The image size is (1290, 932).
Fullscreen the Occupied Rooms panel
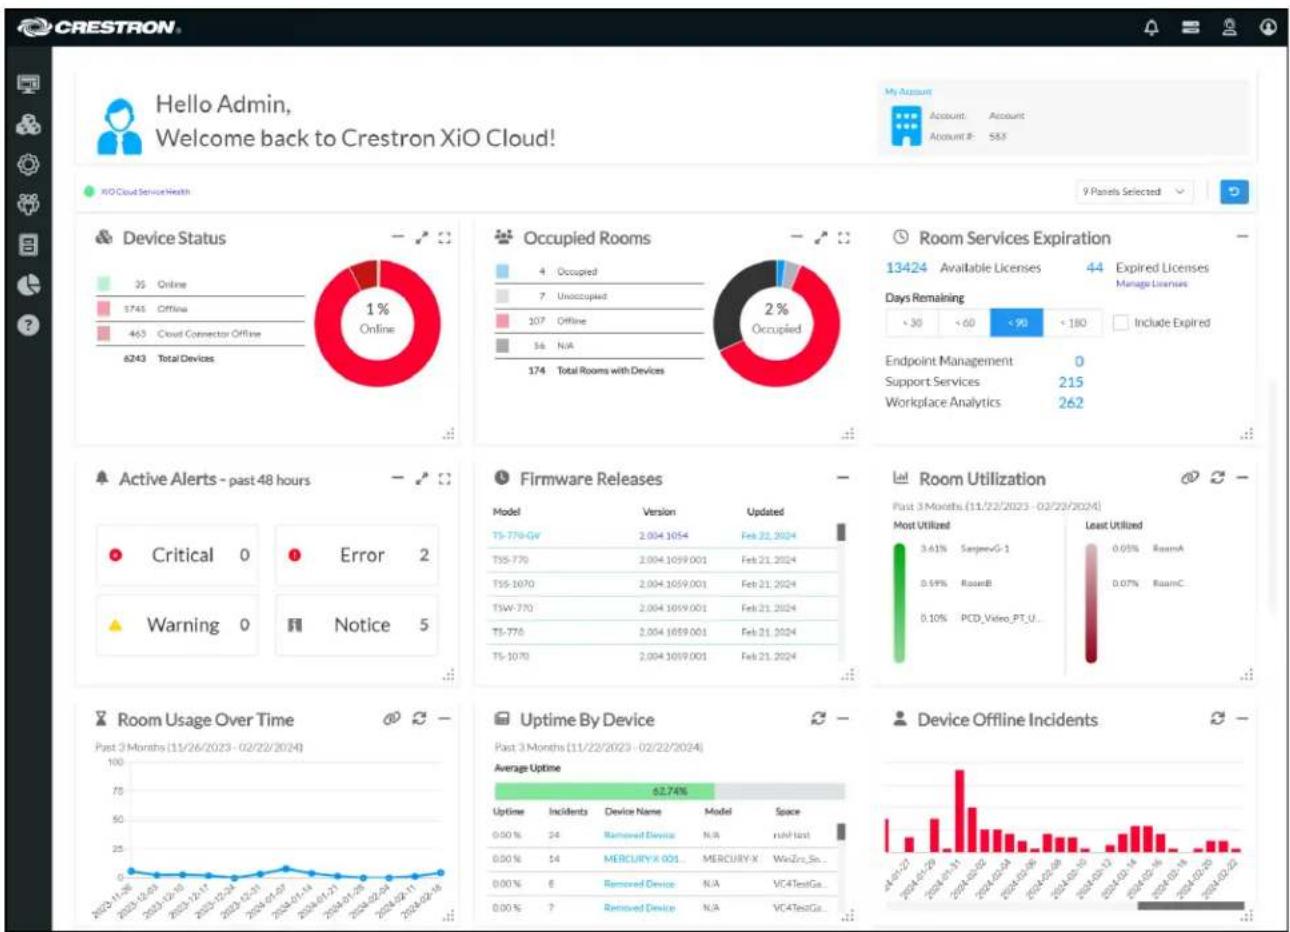(844, 238)
